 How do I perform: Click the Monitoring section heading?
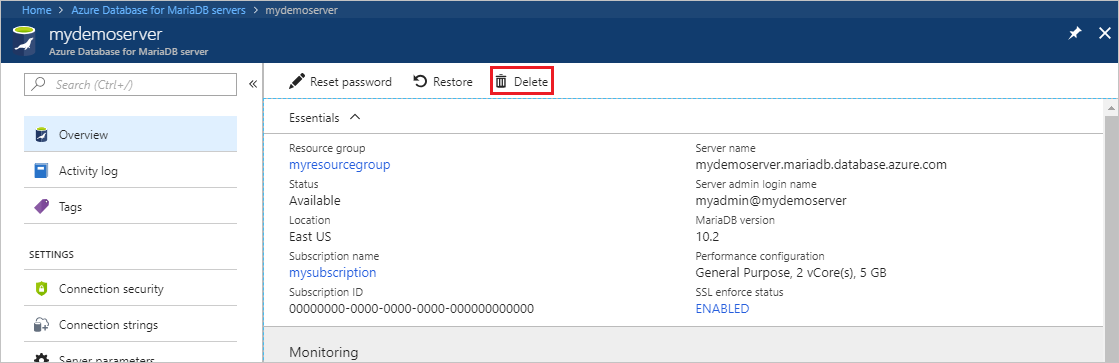point(323,352)
